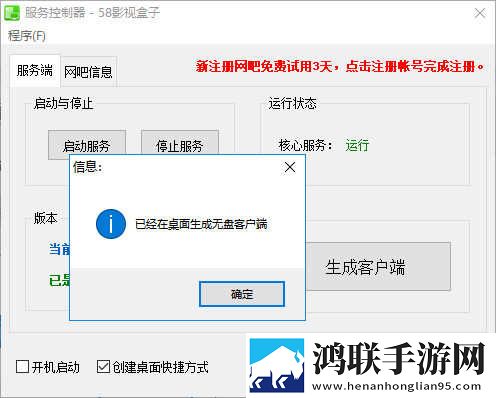Close the 信息 dialog with its X
The width and height of the screenshot is (496, 398).
pos(290,167)
